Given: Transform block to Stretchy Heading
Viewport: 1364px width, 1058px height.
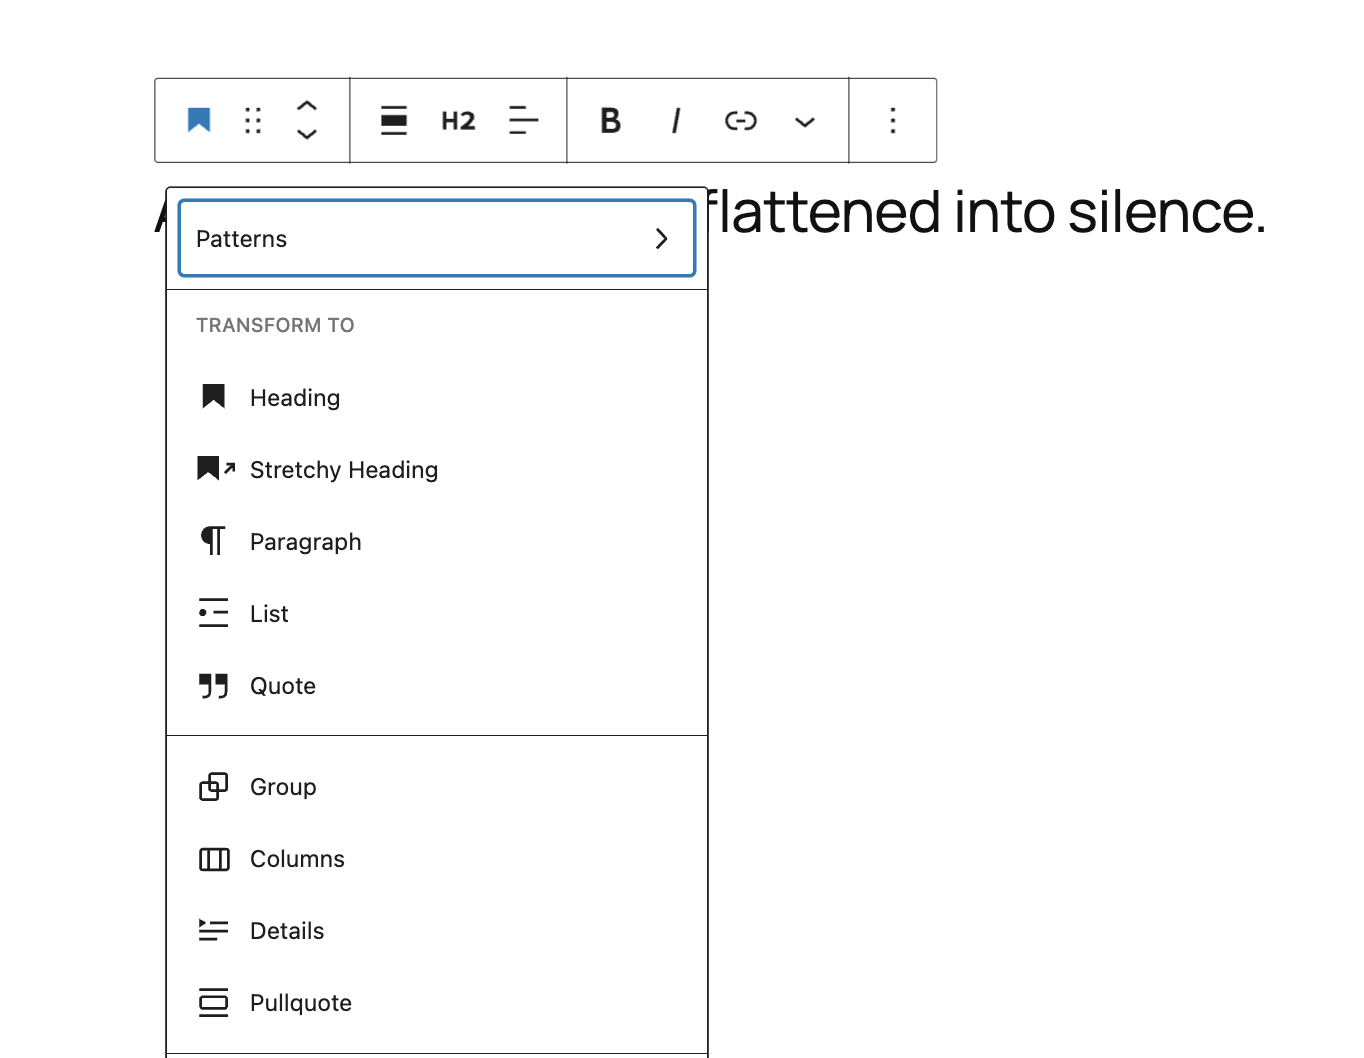Looking at the screenshot, I should pyautogui.click(x=343, y=470).
